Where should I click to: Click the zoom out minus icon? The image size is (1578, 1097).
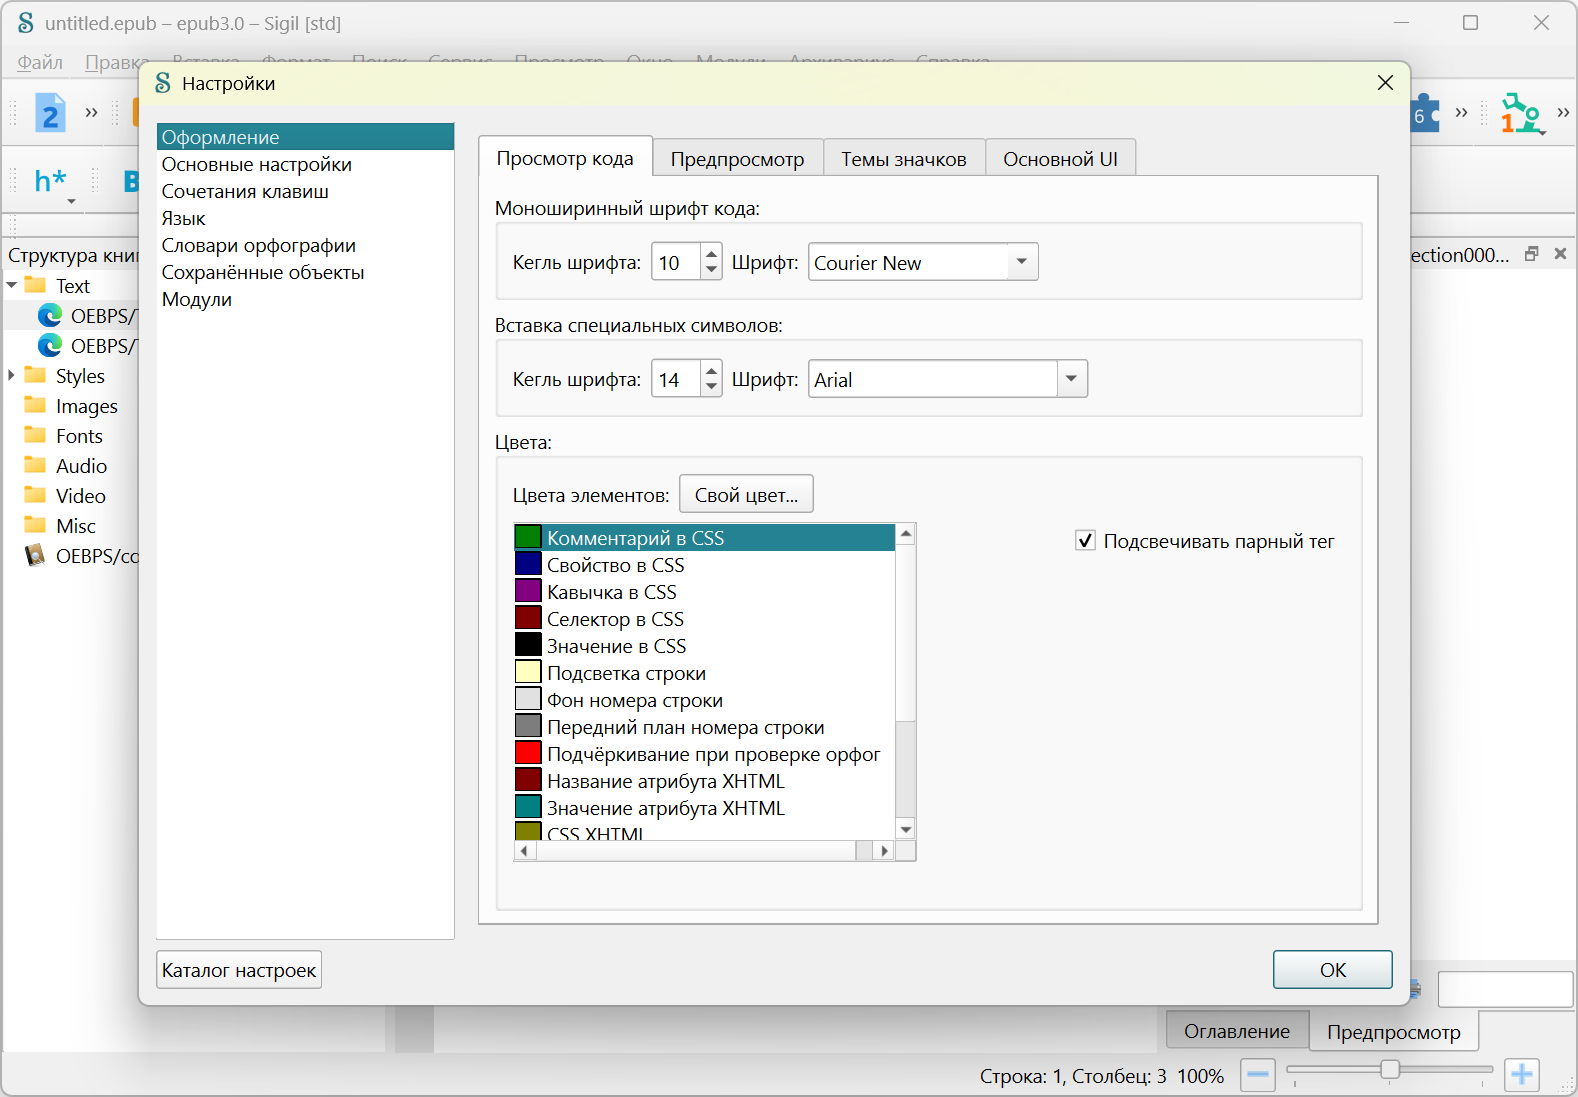(1258, 1075)
